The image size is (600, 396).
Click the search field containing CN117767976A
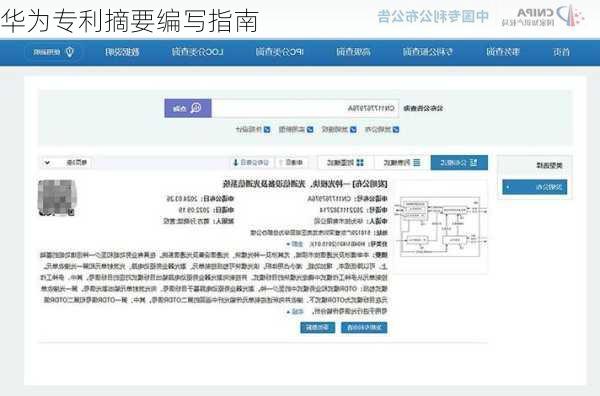tap(305, 108)
